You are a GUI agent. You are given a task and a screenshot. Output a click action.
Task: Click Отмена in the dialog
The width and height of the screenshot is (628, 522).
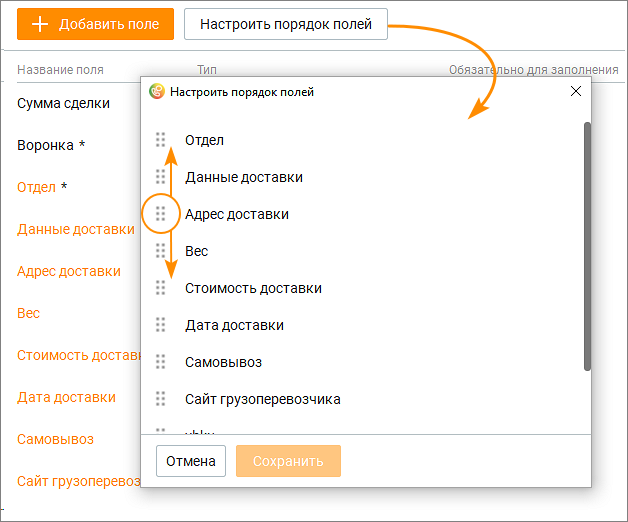tap(191, 461)
